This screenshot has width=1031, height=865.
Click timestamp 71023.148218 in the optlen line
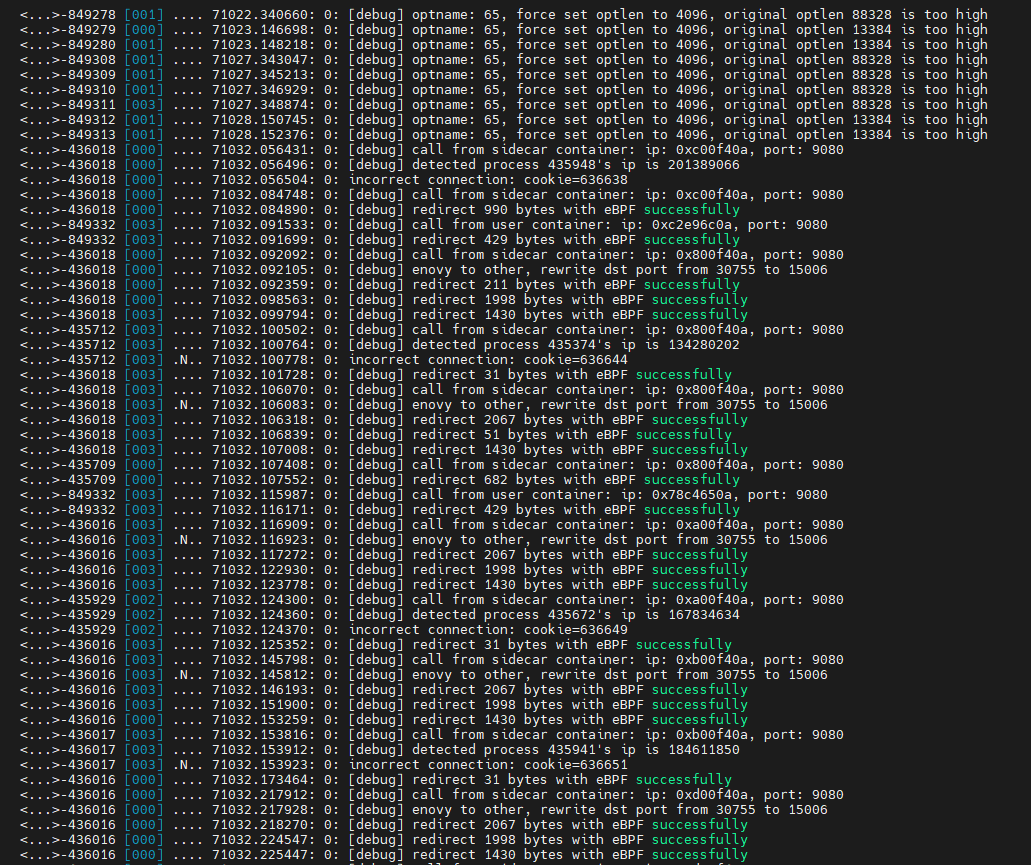260,45
